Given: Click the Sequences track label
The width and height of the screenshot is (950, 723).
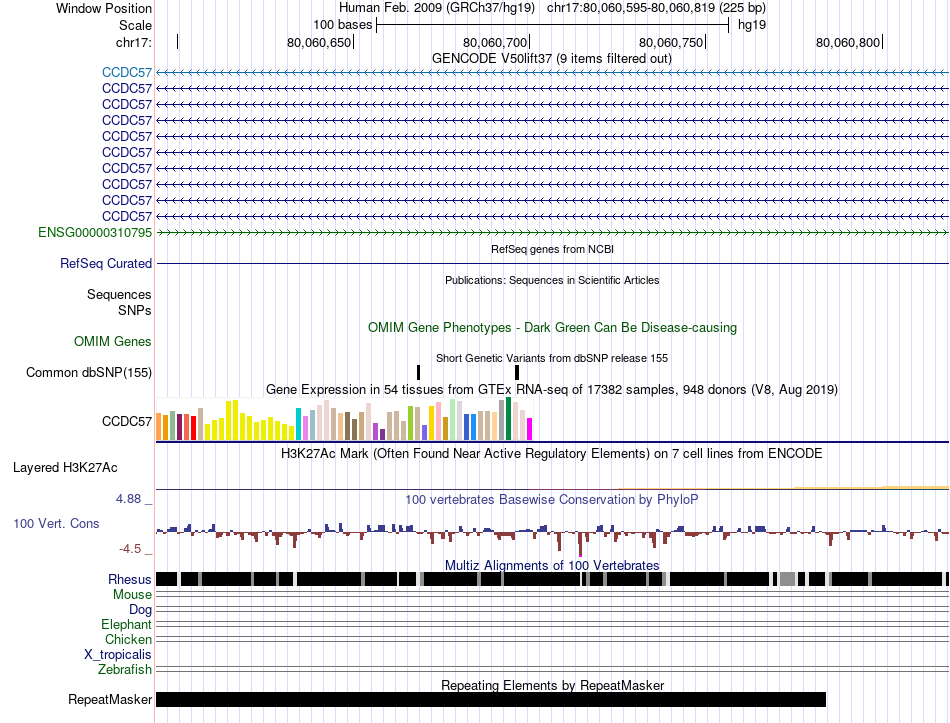Looking at the screenshot, I should coord(119,295).
